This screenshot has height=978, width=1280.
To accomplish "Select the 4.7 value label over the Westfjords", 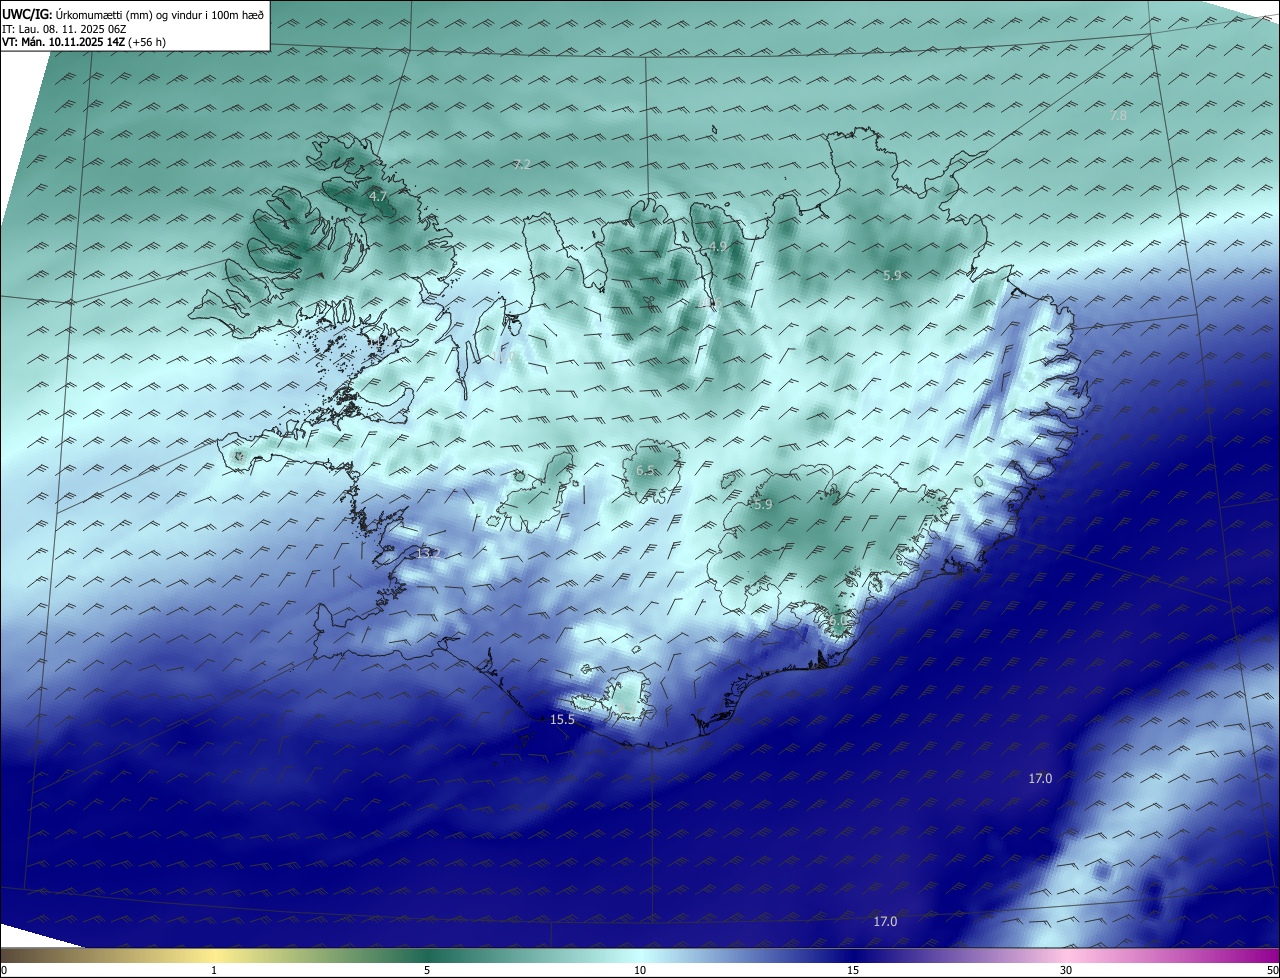I will pyautogui.click(x=377, y=197).
